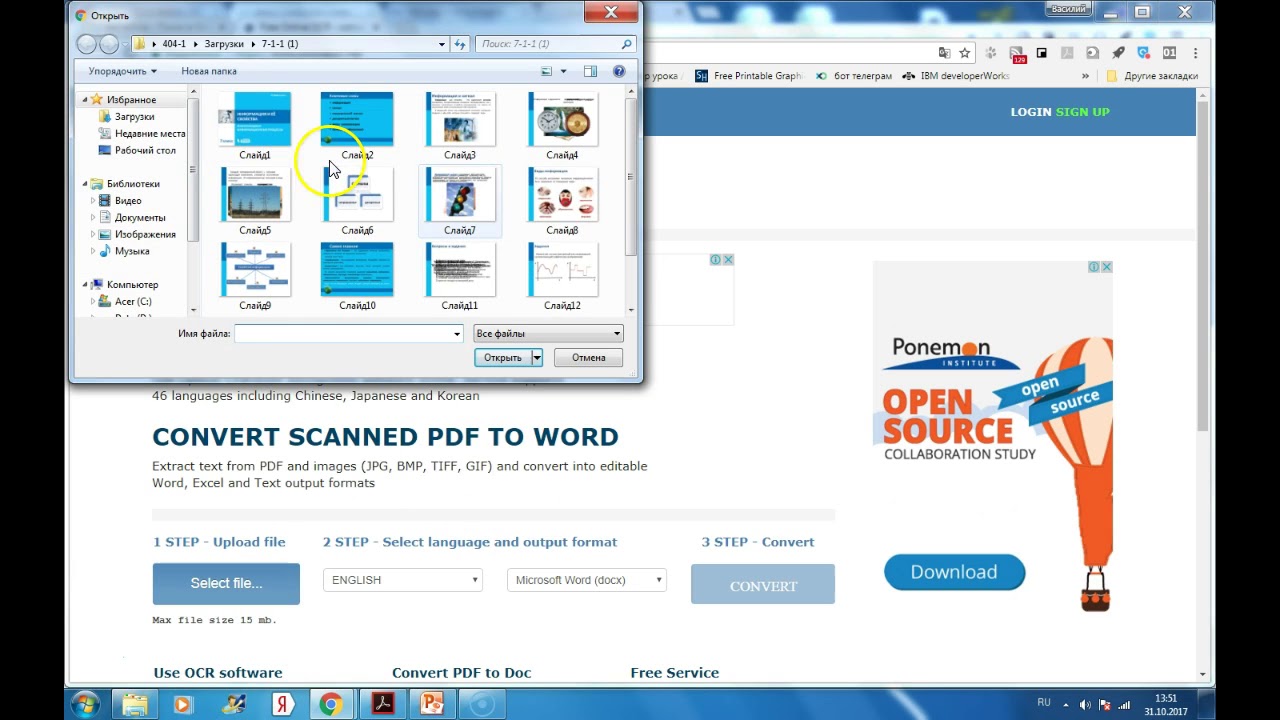Click the Select file... upload button

[x=226, y=584]
